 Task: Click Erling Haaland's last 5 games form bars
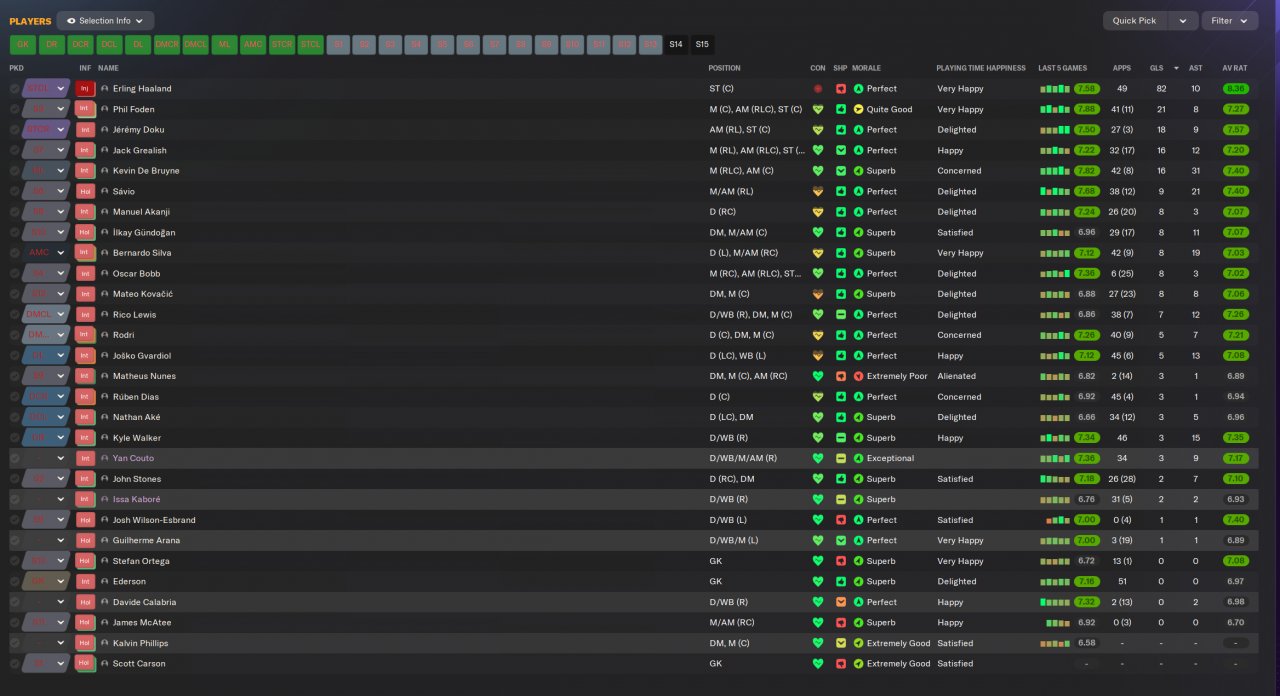pos(1054,89)
